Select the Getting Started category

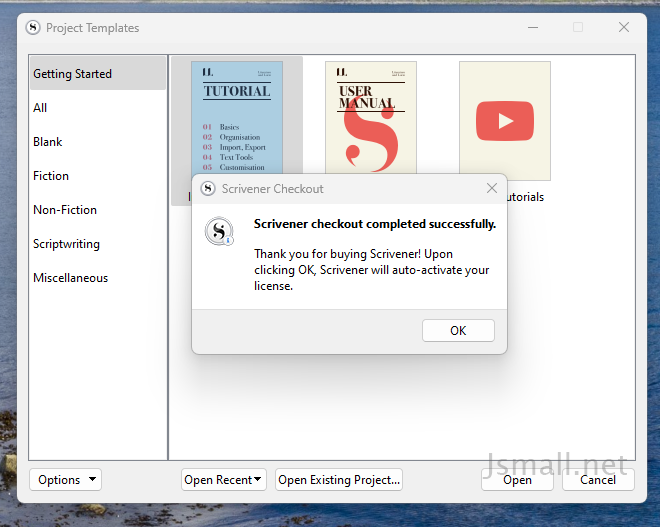pyautogui.click(x=98, y=74)
